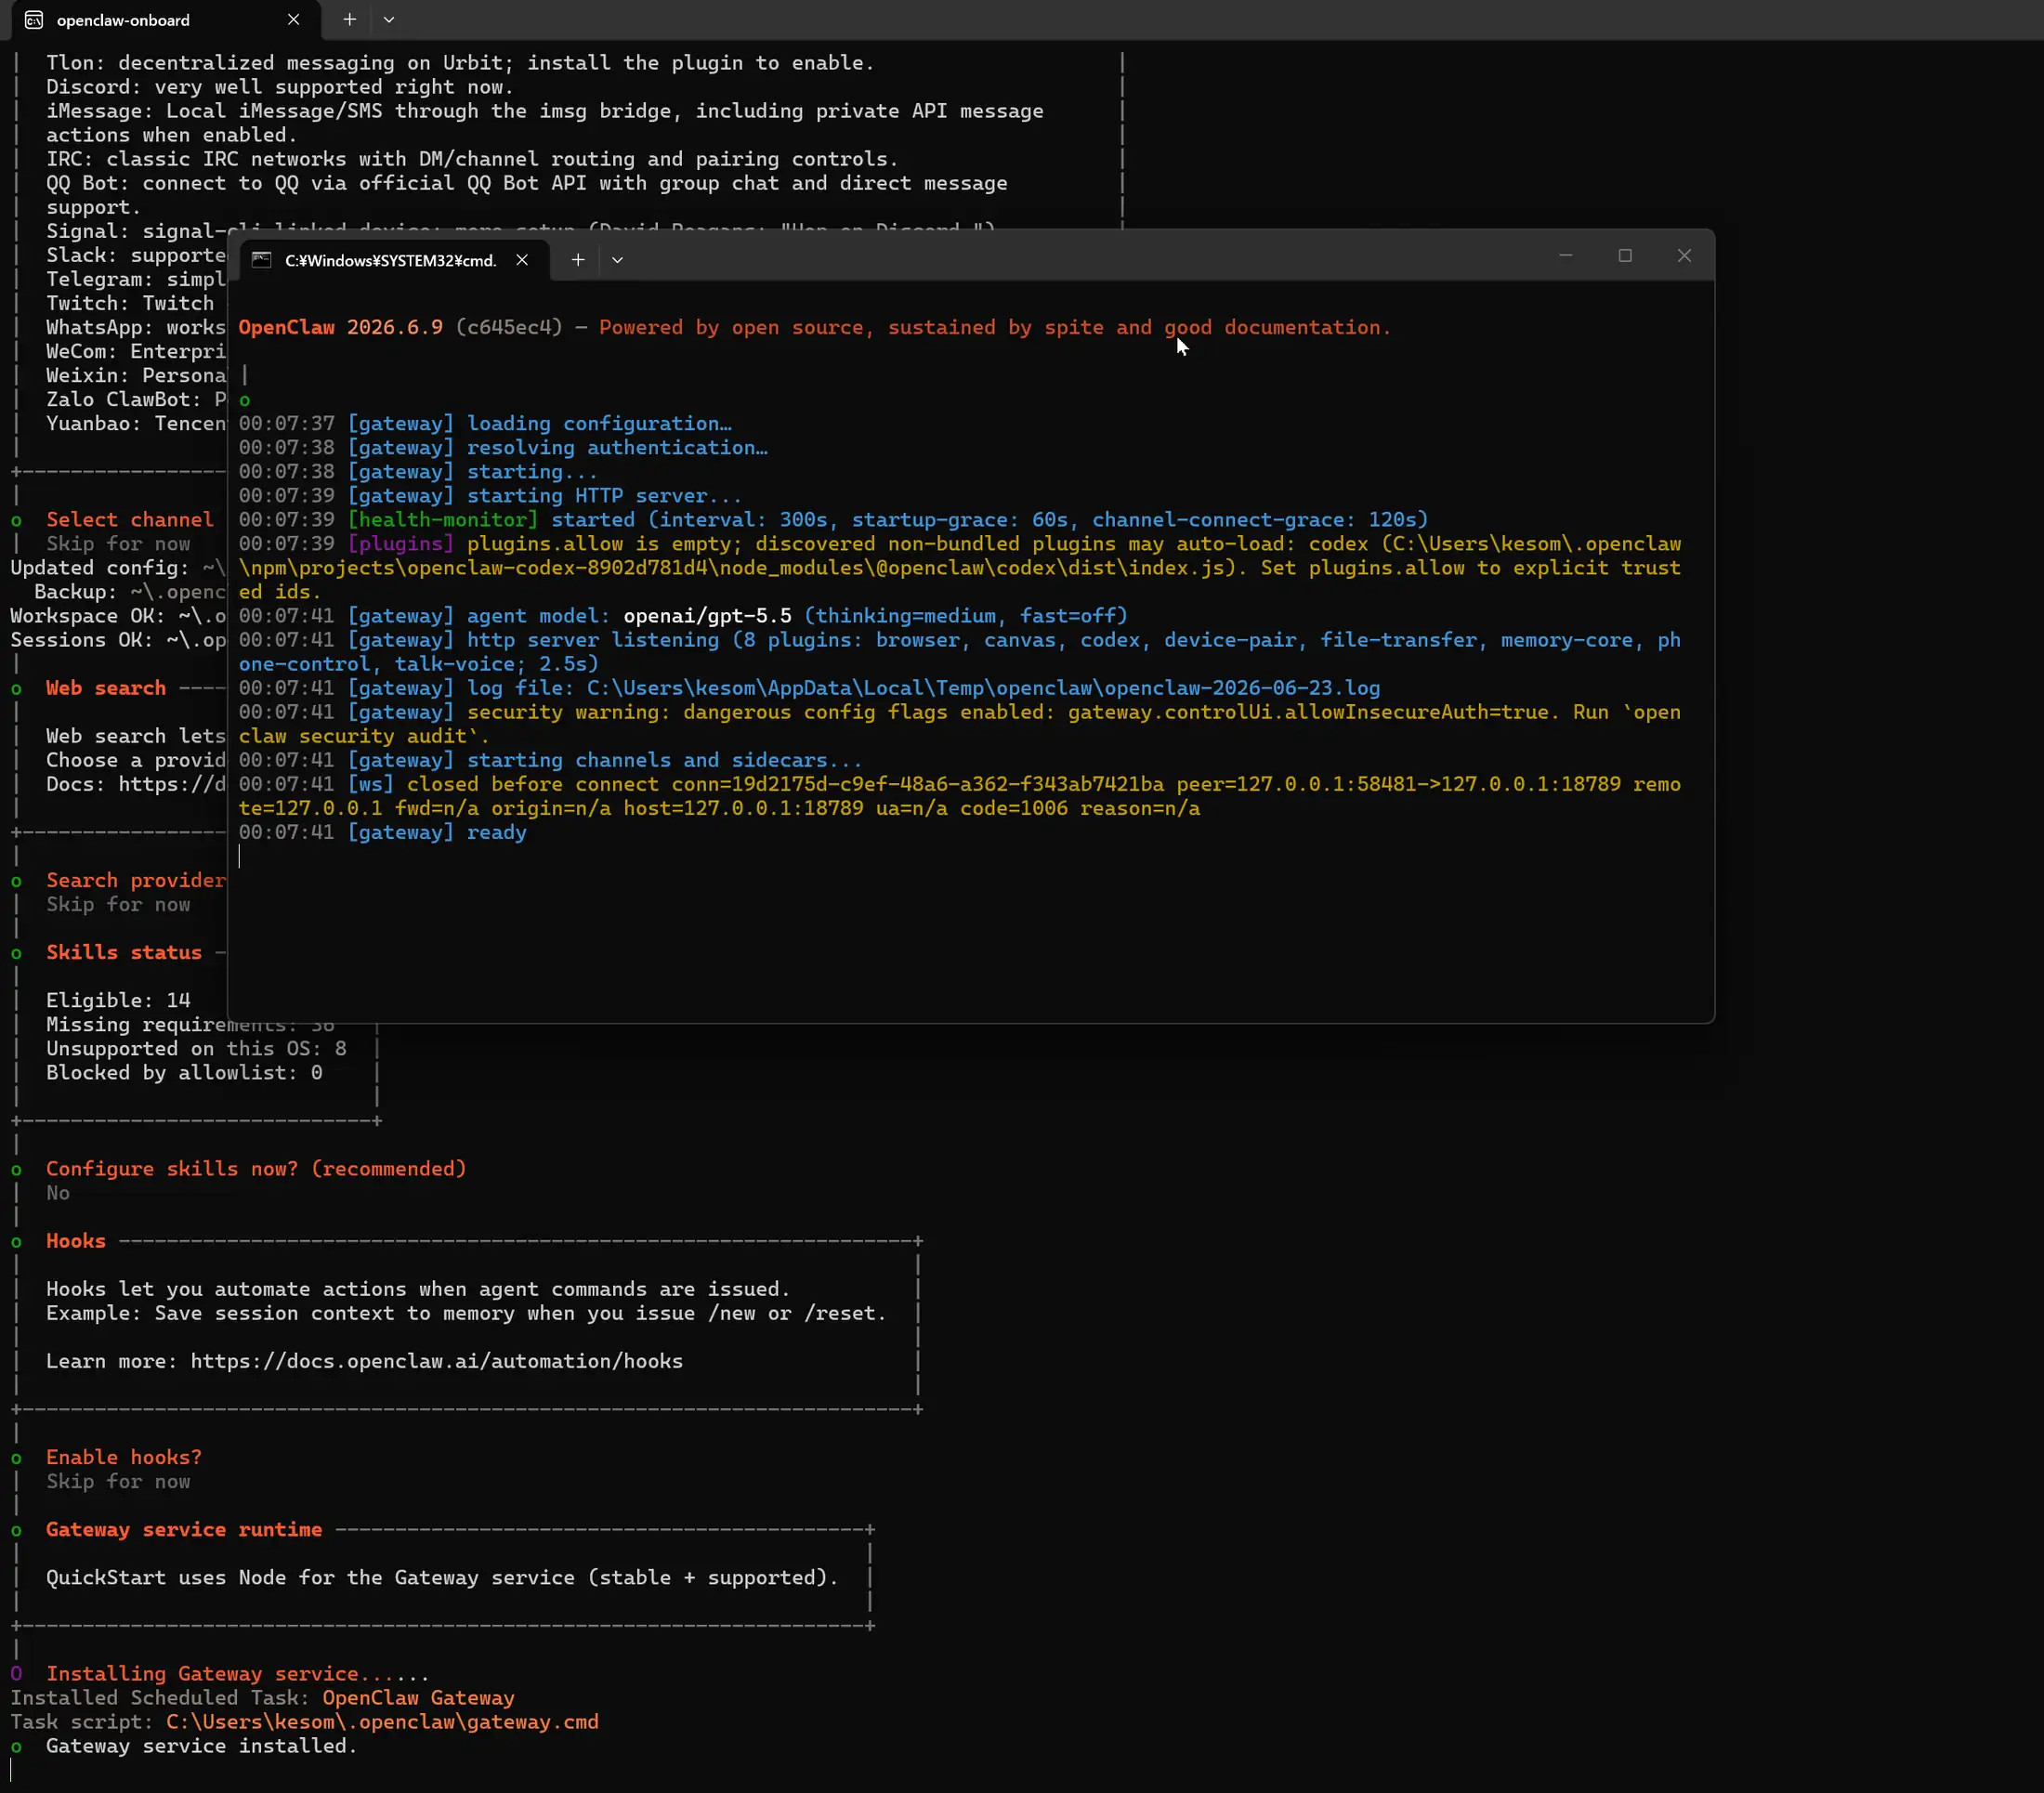The image size is (2044, 1793).
Task: Click the "[ws]" log tag
Action: click(x=370, y=784)
